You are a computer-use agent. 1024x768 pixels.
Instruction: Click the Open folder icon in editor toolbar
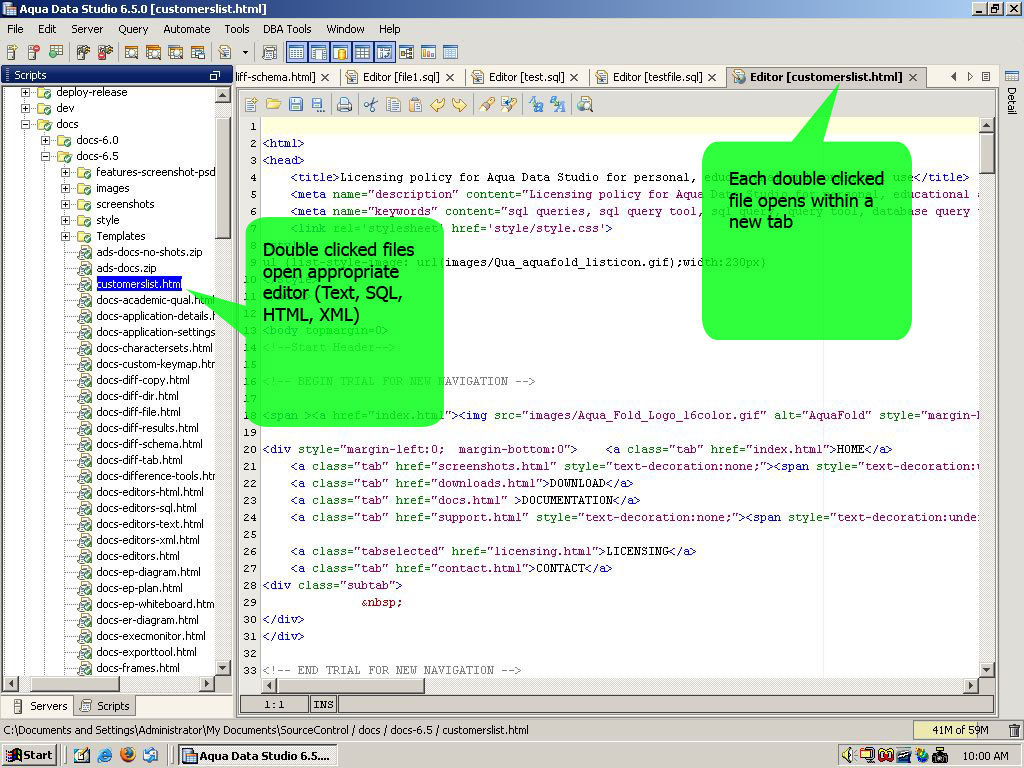[274, 104]
